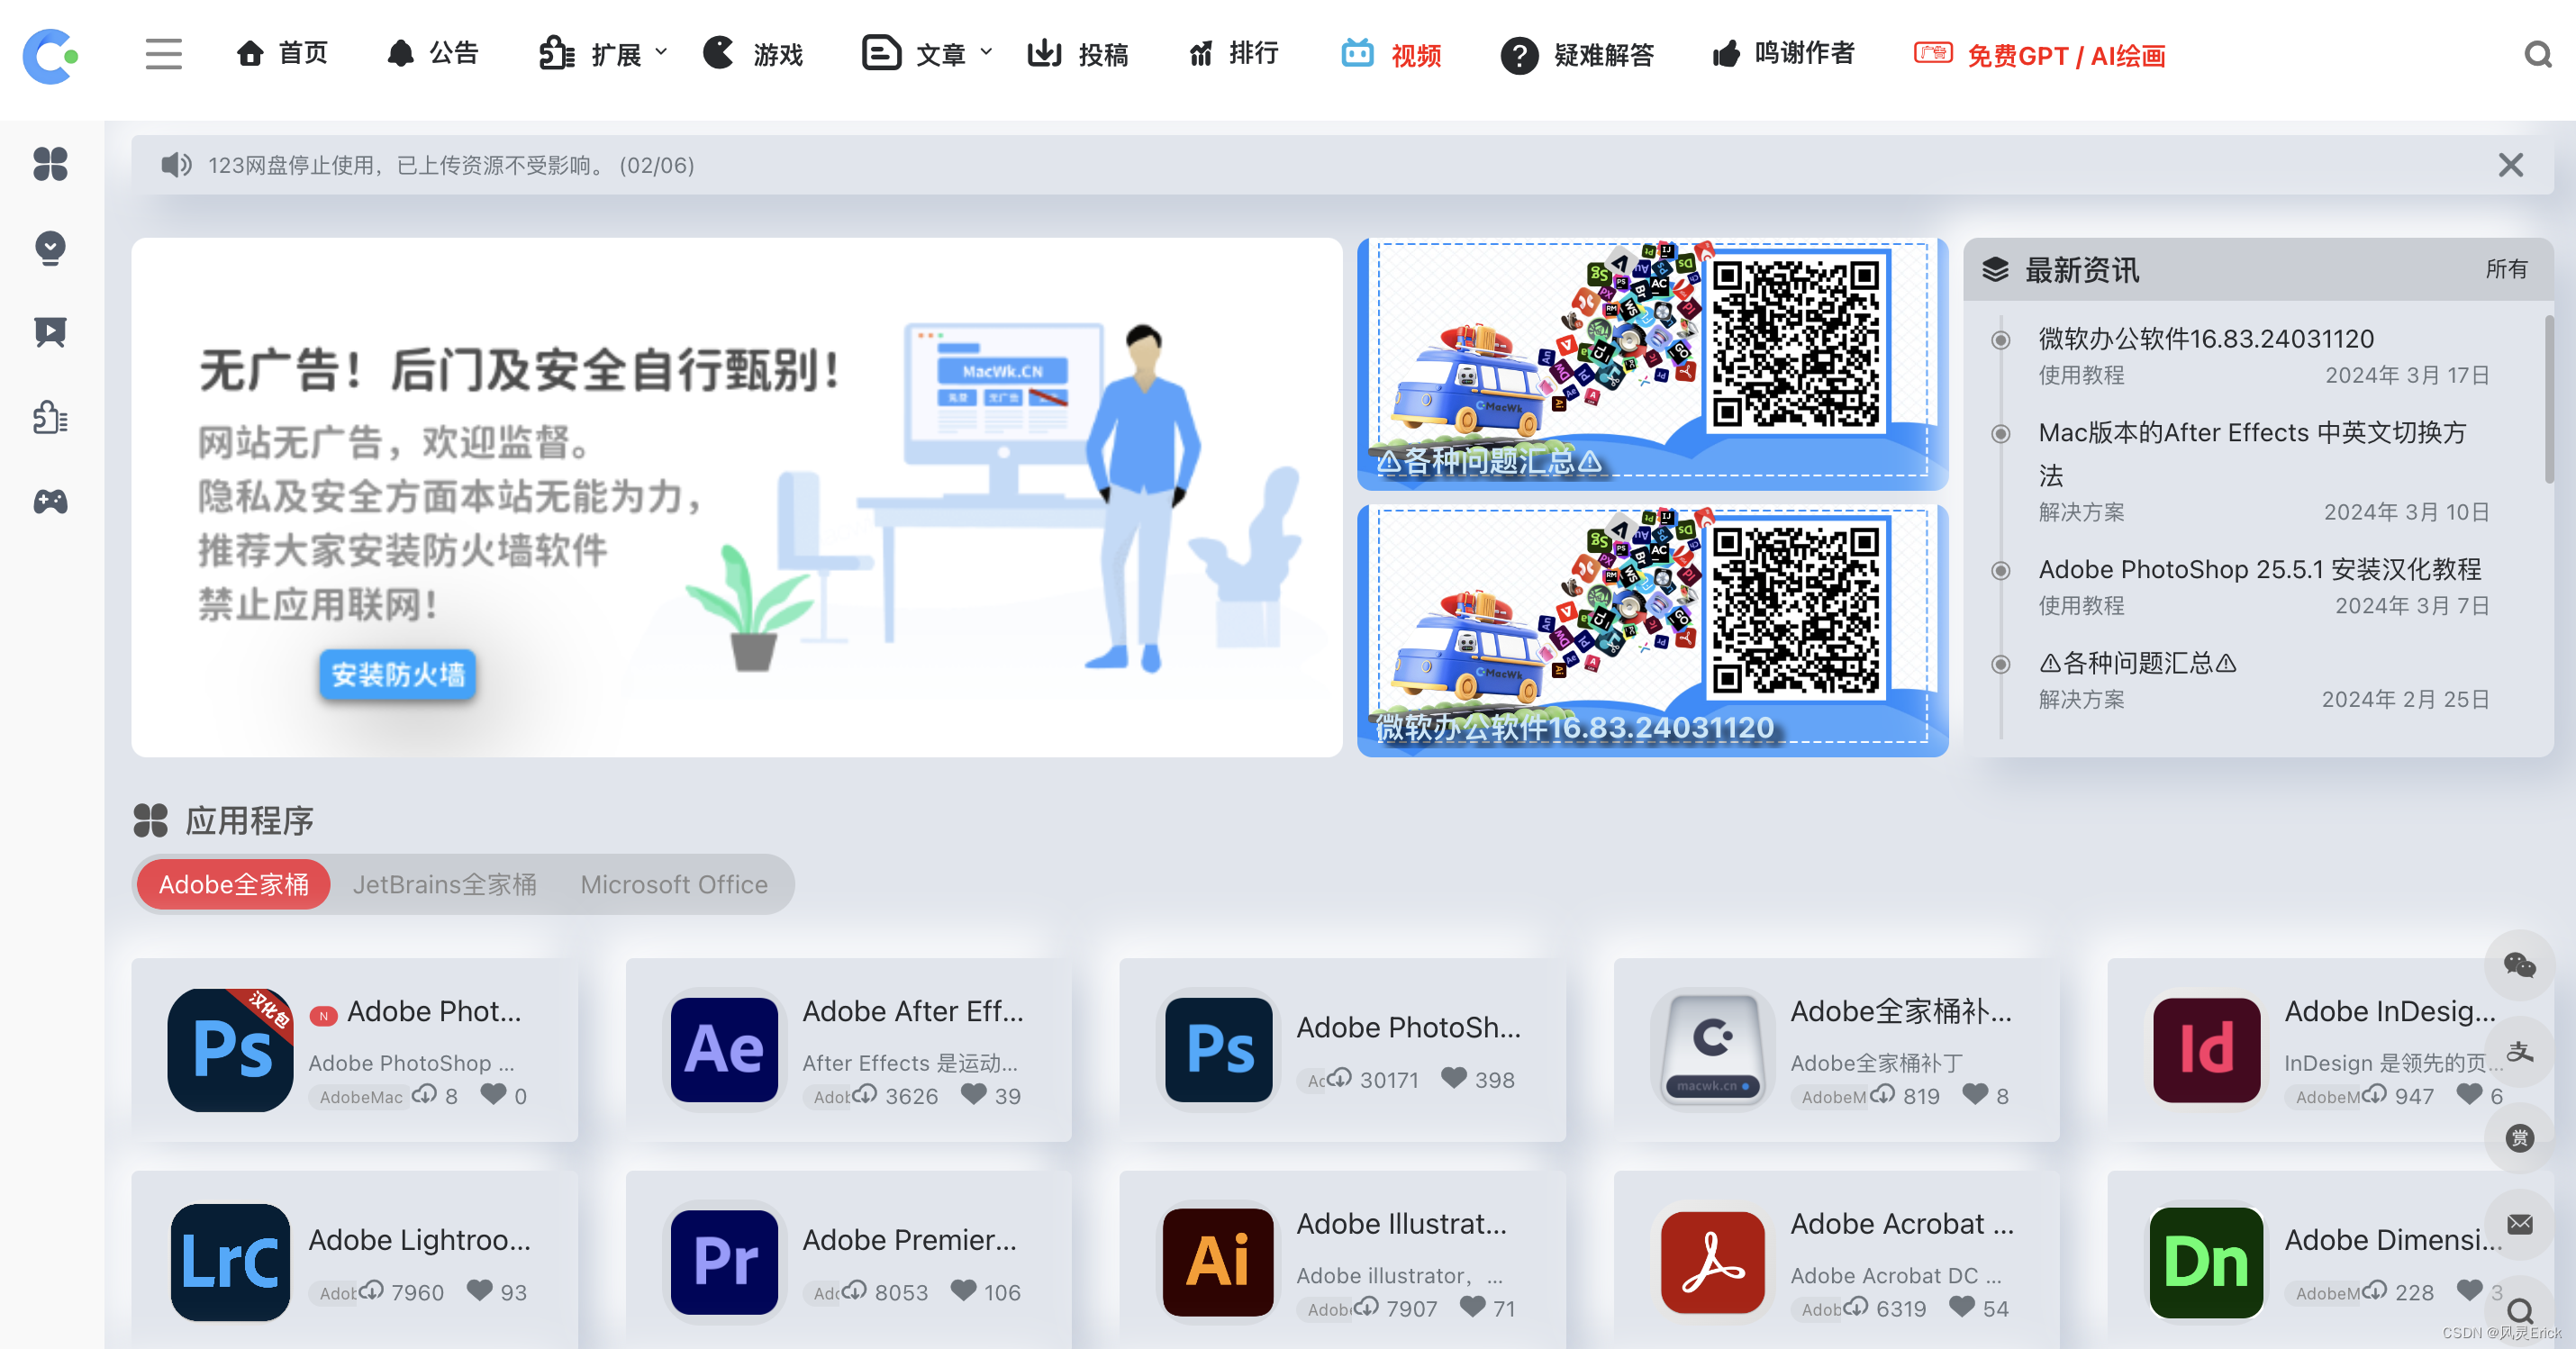Click the 无广告 main banner slide
This screenshot has width=2576, height=1349.
click(x=736, y=497)
